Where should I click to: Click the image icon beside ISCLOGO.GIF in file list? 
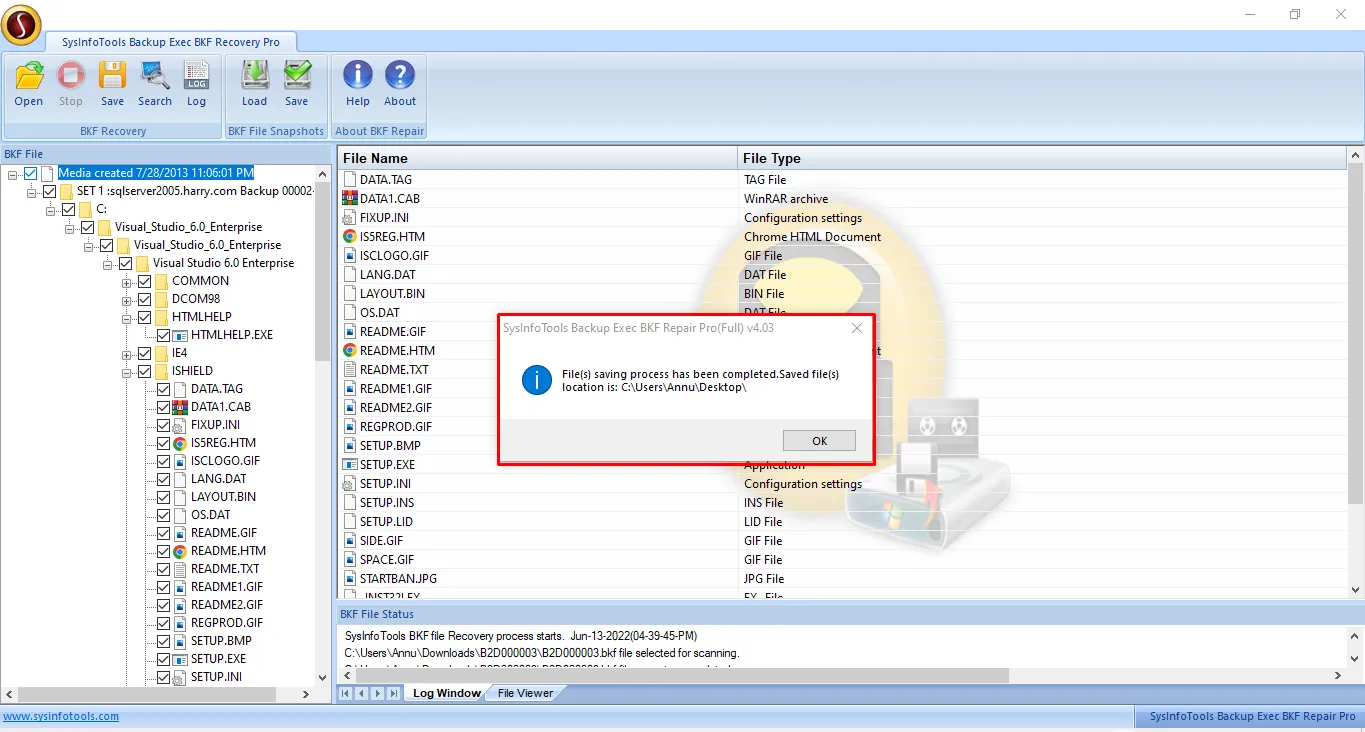350,256
